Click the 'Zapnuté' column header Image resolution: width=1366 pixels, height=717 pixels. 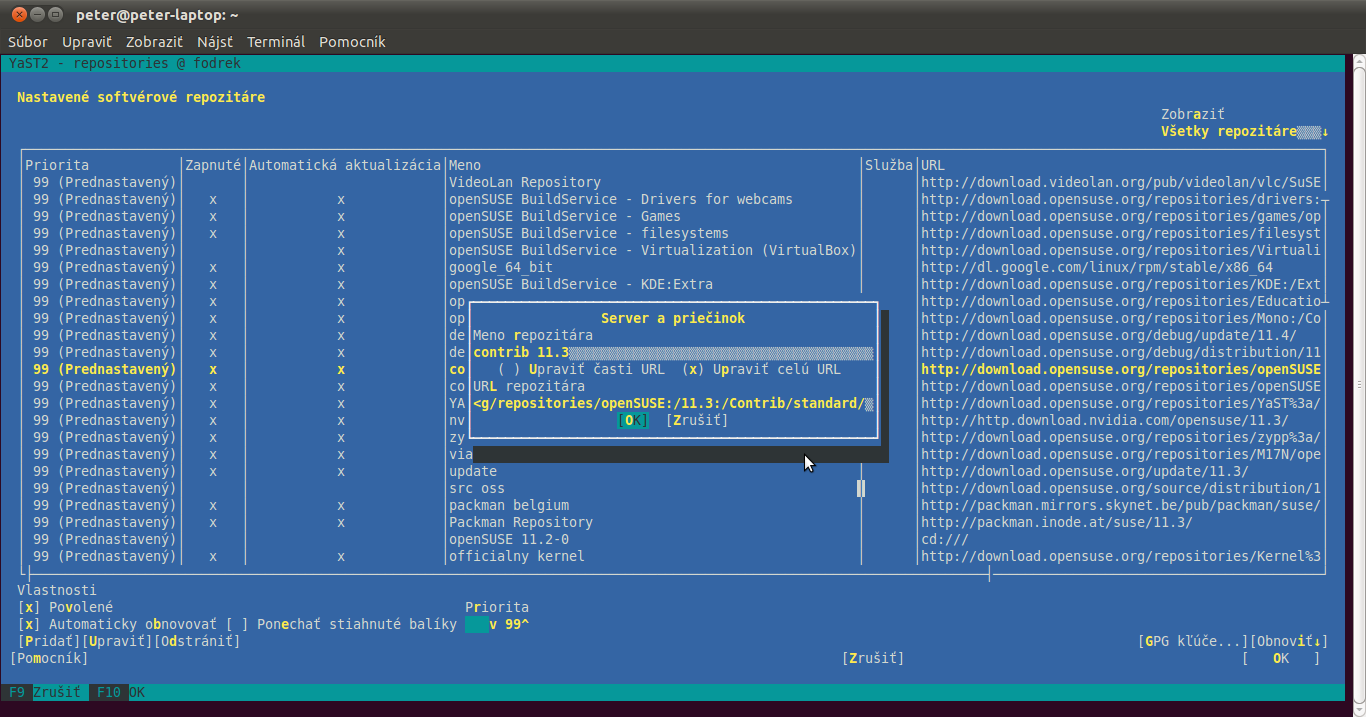(x=213, y=165)
